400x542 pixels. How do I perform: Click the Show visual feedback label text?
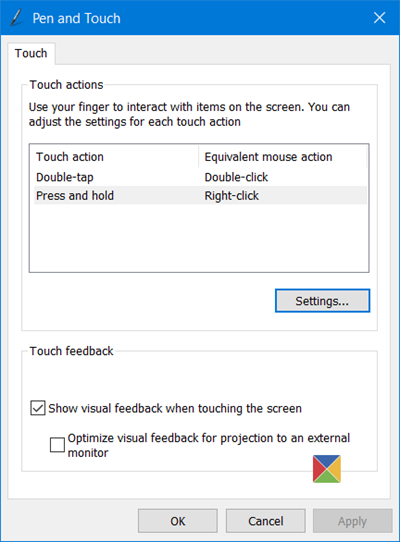click(x=175, y=408)
